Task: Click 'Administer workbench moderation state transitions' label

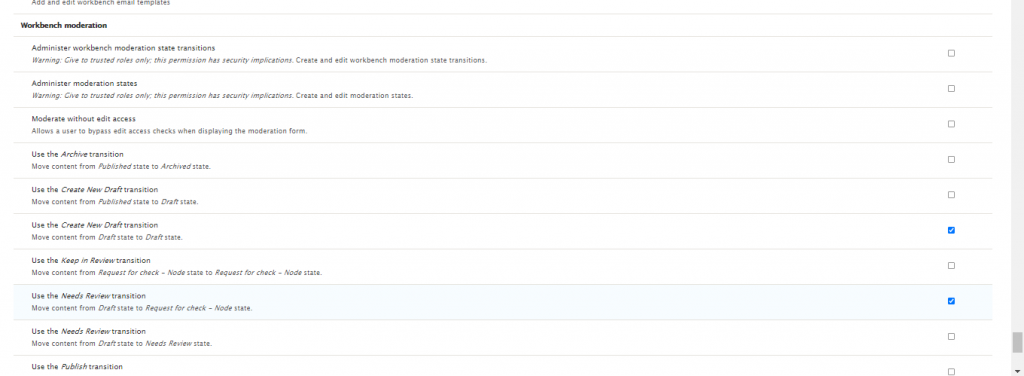Action: coord(123,48)
